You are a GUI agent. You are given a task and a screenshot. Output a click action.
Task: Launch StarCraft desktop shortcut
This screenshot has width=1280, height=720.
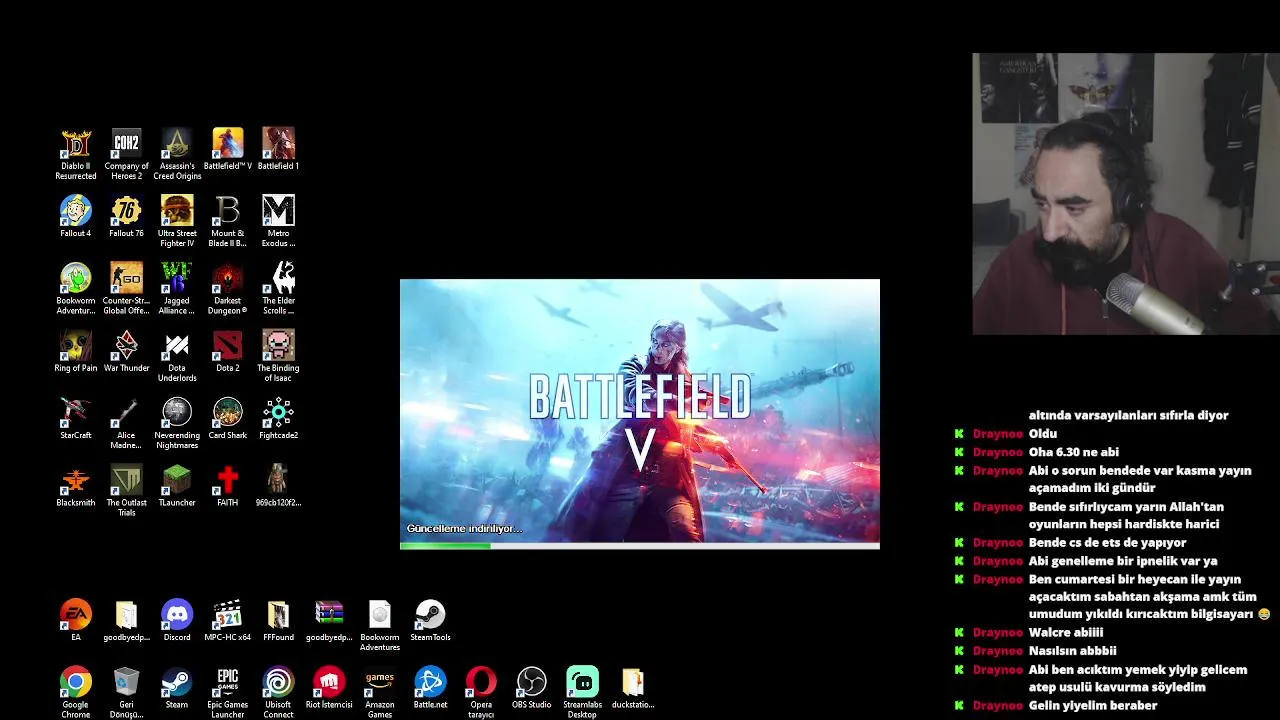tap(76, 418)
